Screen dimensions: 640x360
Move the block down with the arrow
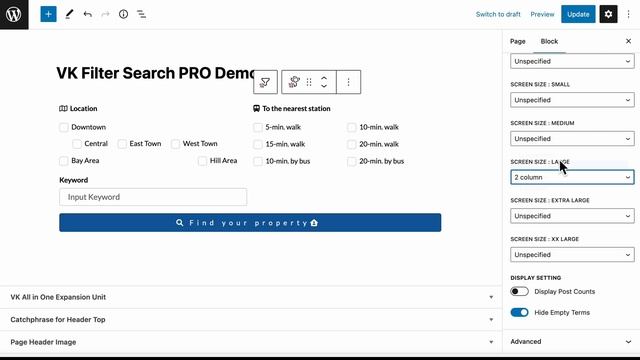(324, 86)
